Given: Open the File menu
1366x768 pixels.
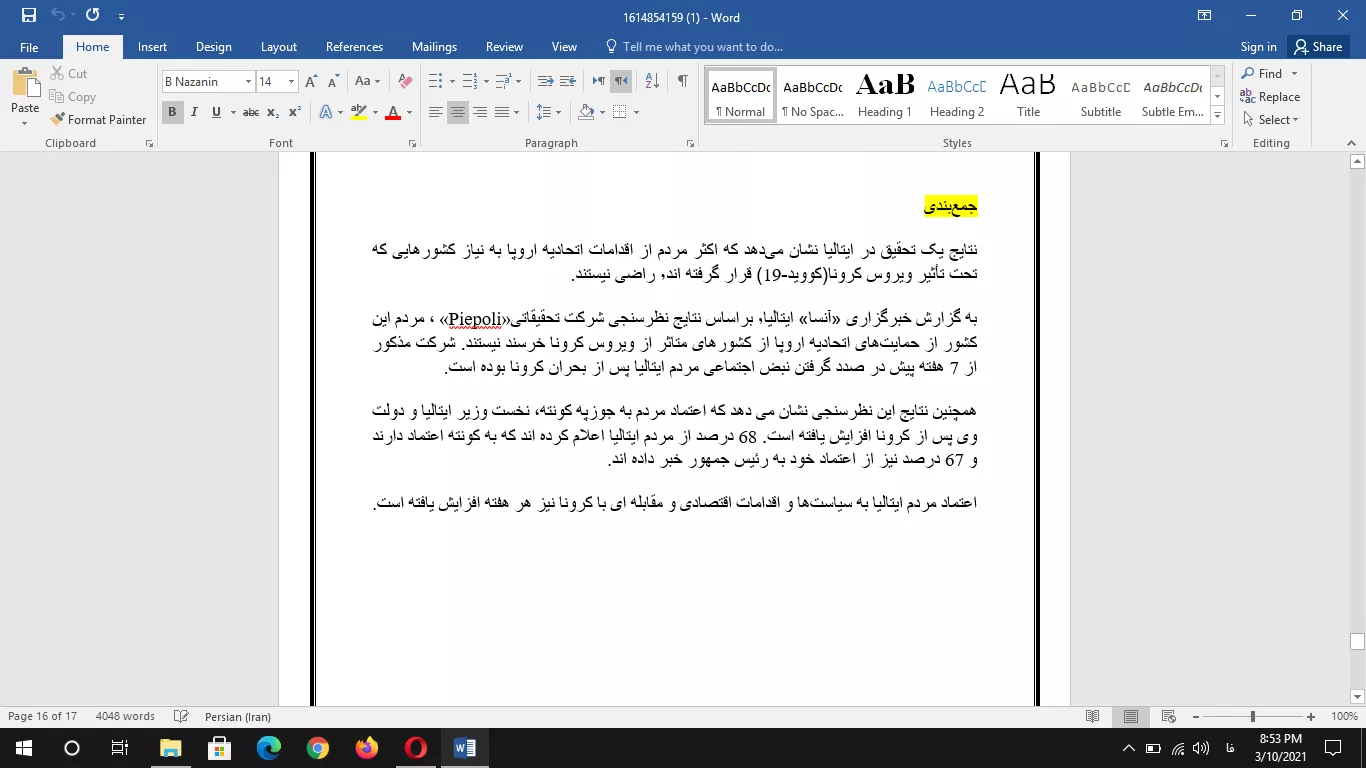Looking at the screenshot, I should pyautogui.click(x=29, y=47).
